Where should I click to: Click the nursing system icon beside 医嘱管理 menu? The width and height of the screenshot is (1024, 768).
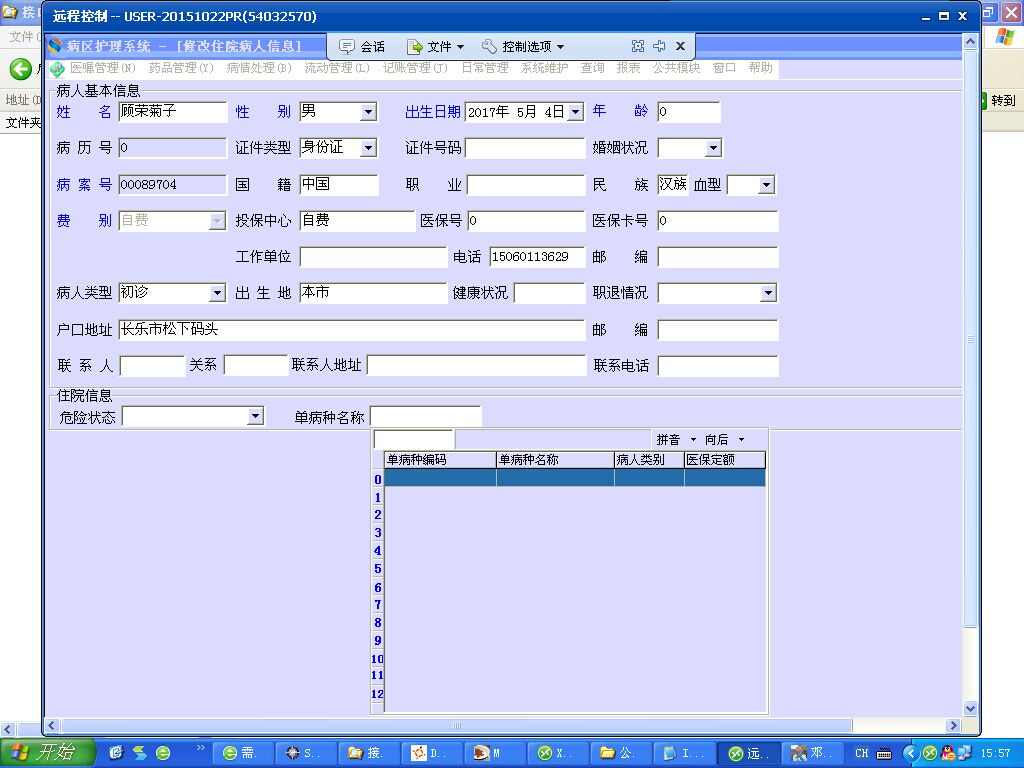(57, 69)
